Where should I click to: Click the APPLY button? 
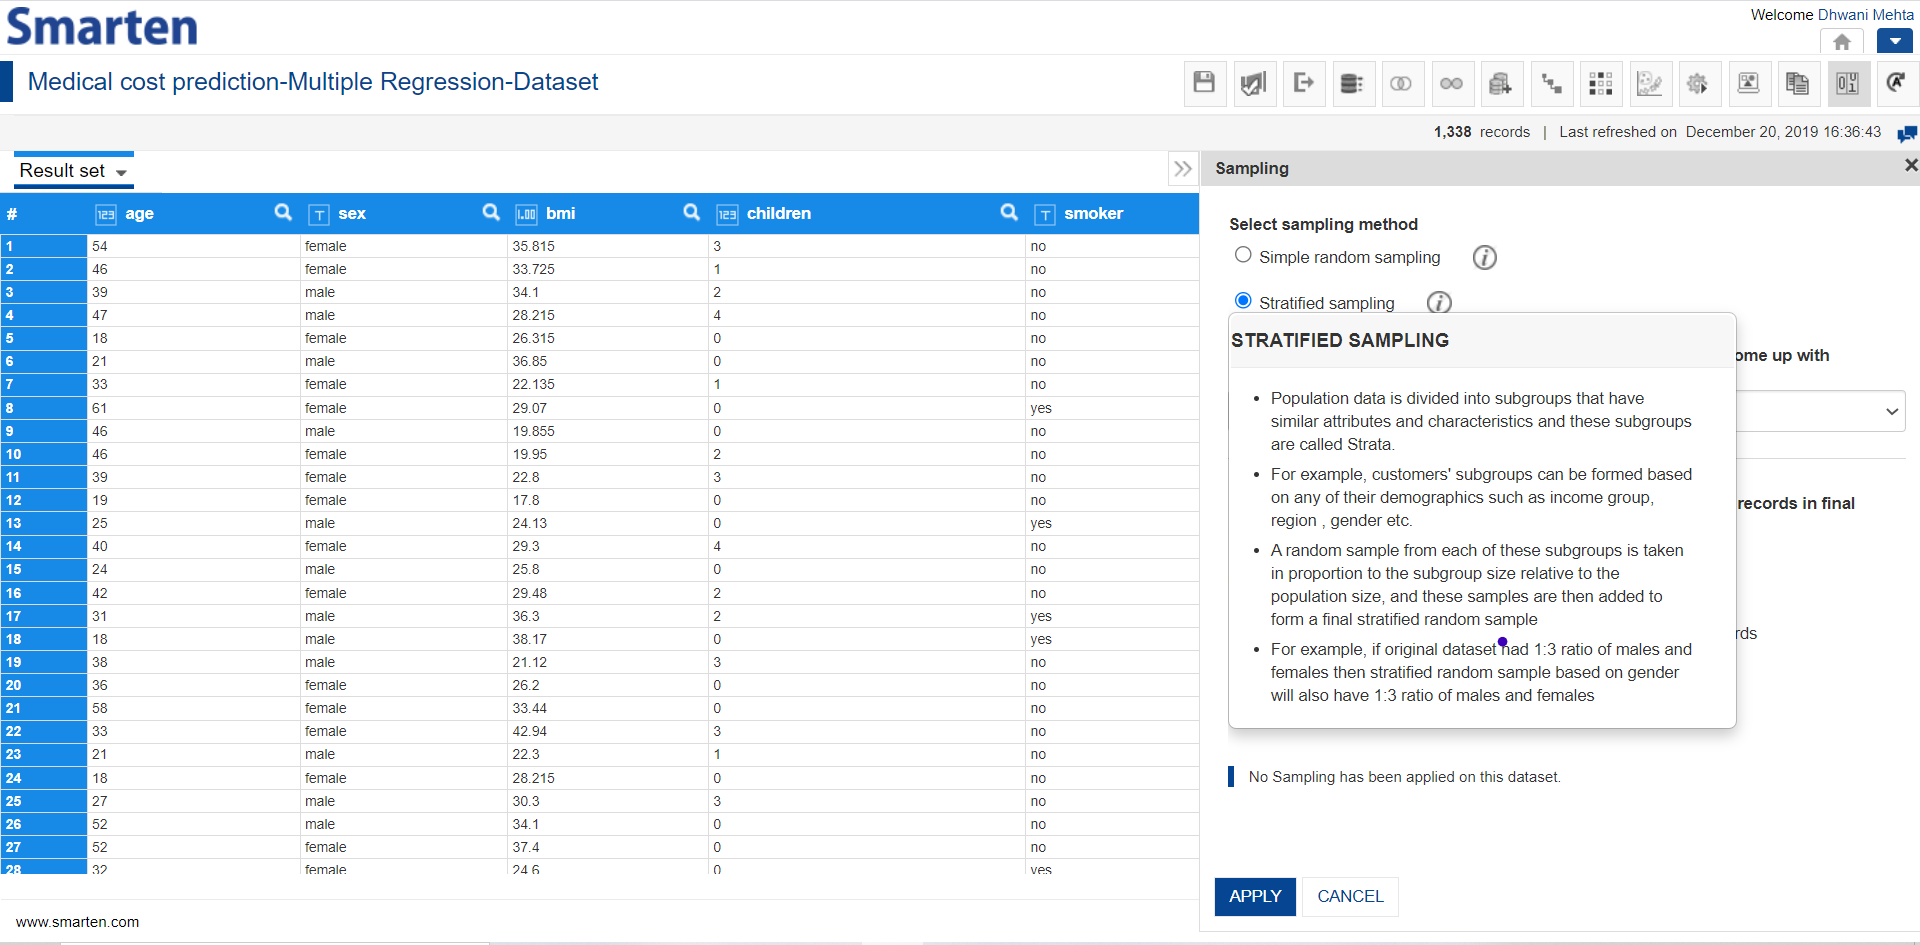coord(1255,897)
